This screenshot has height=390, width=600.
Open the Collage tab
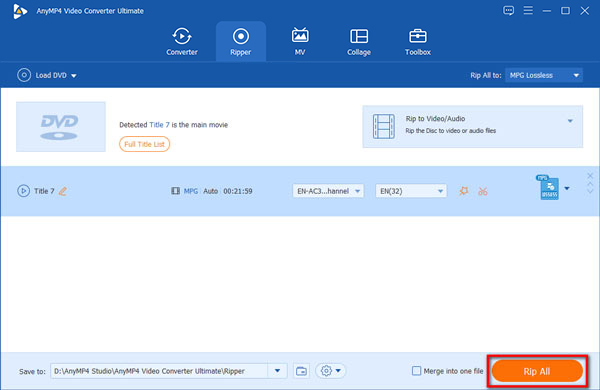pyautogui.click(x=359, y=41)
